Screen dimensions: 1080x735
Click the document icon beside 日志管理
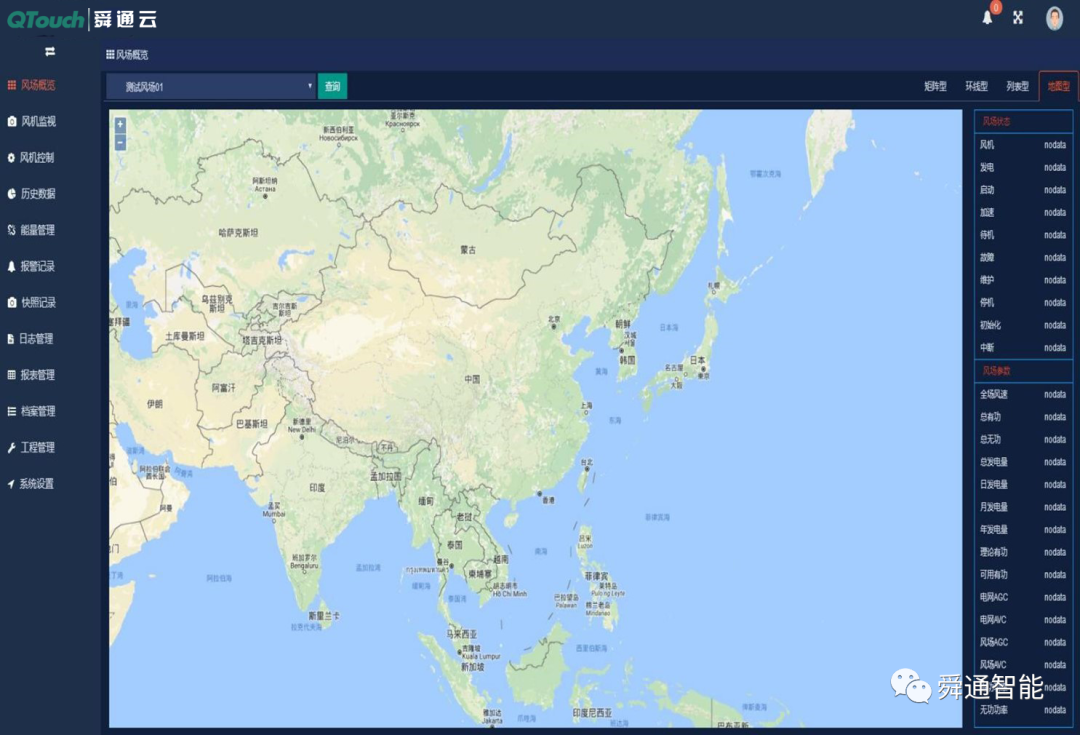coord(11,339)
